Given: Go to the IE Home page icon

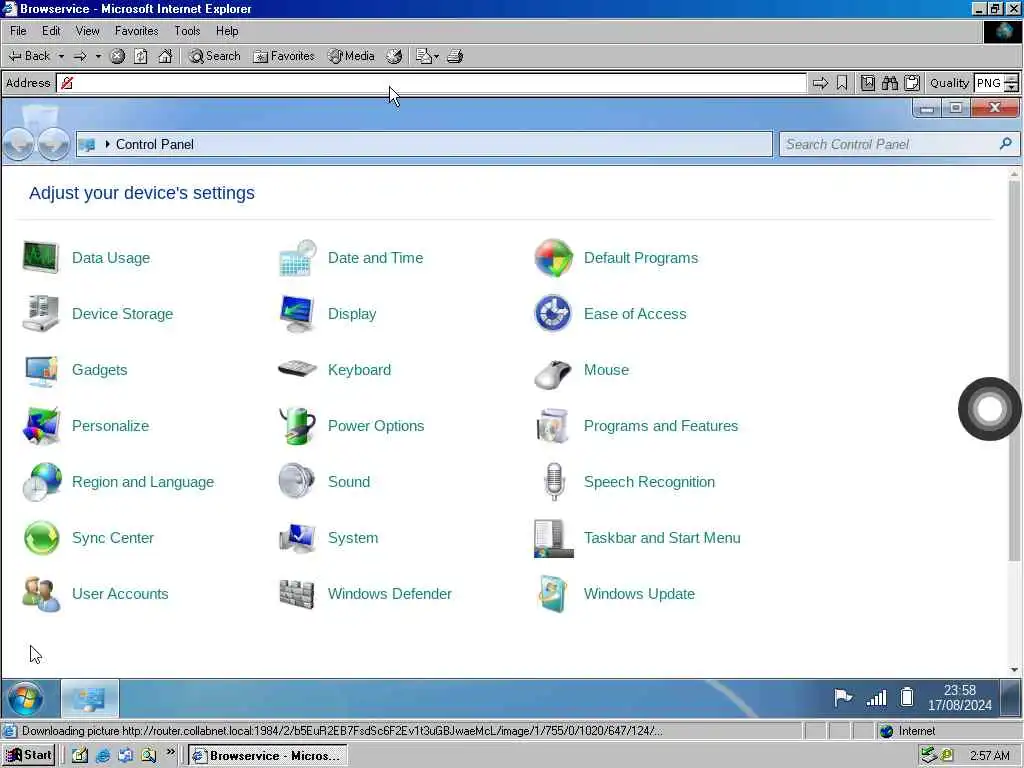Looking at the screenshot, I should tap(165, 56).
